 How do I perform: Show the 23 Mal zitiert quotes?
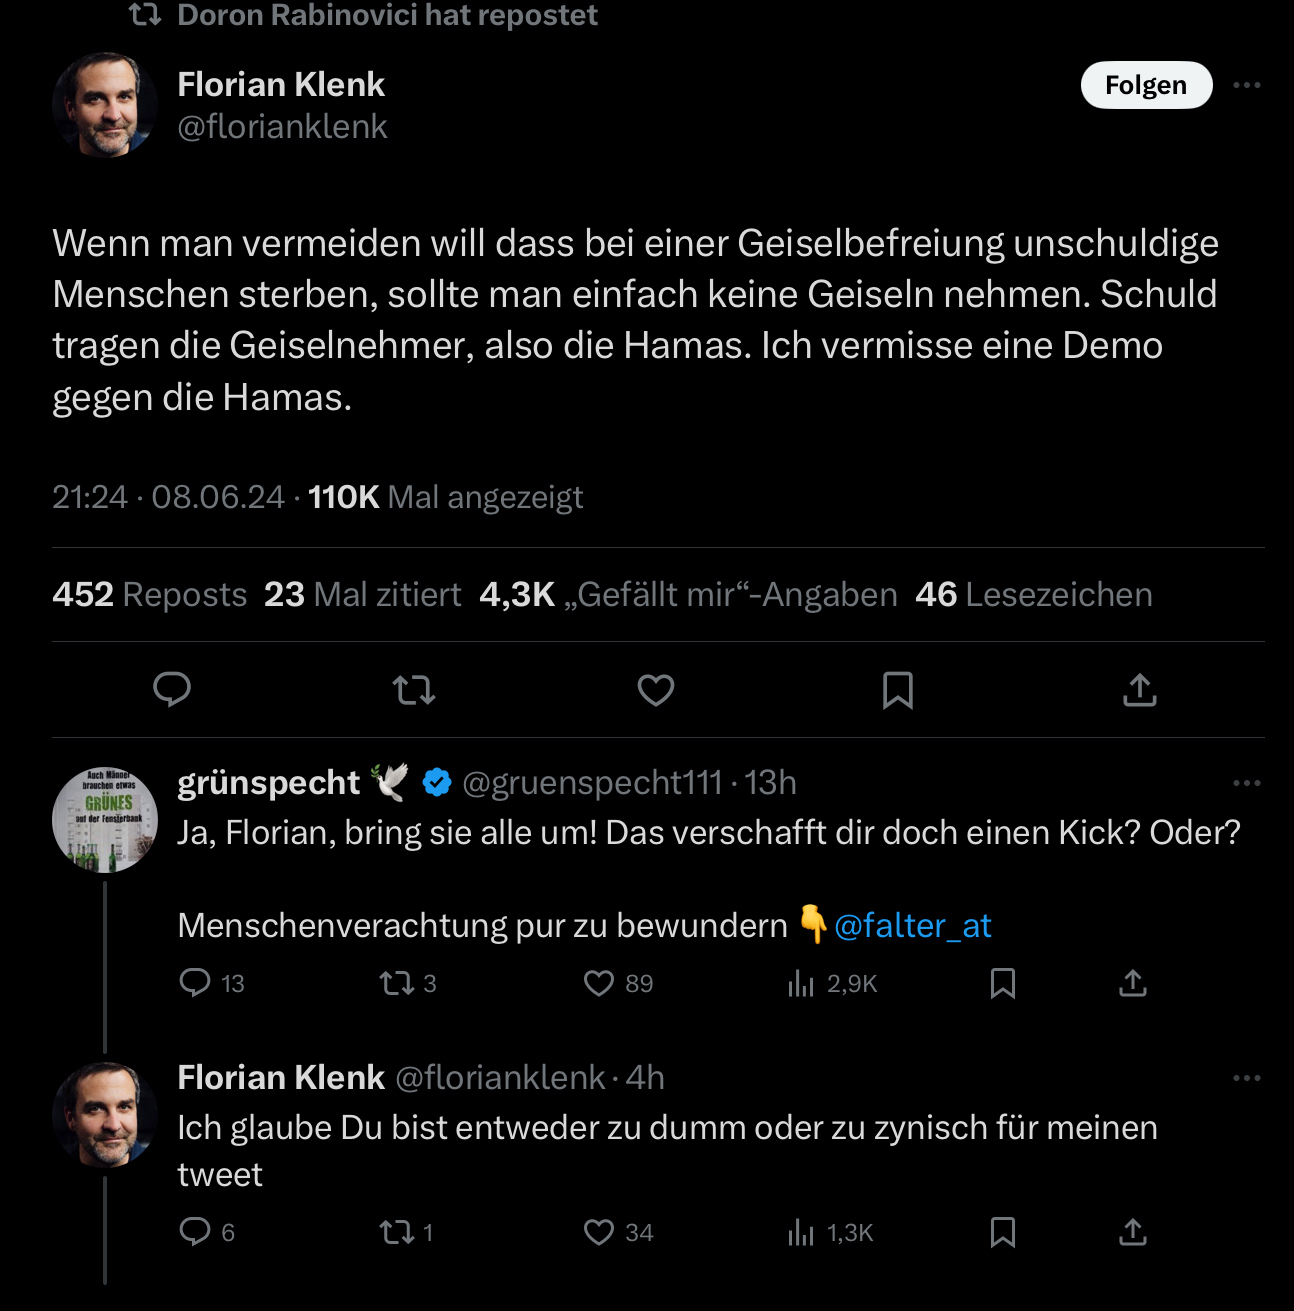pos(362,595)
